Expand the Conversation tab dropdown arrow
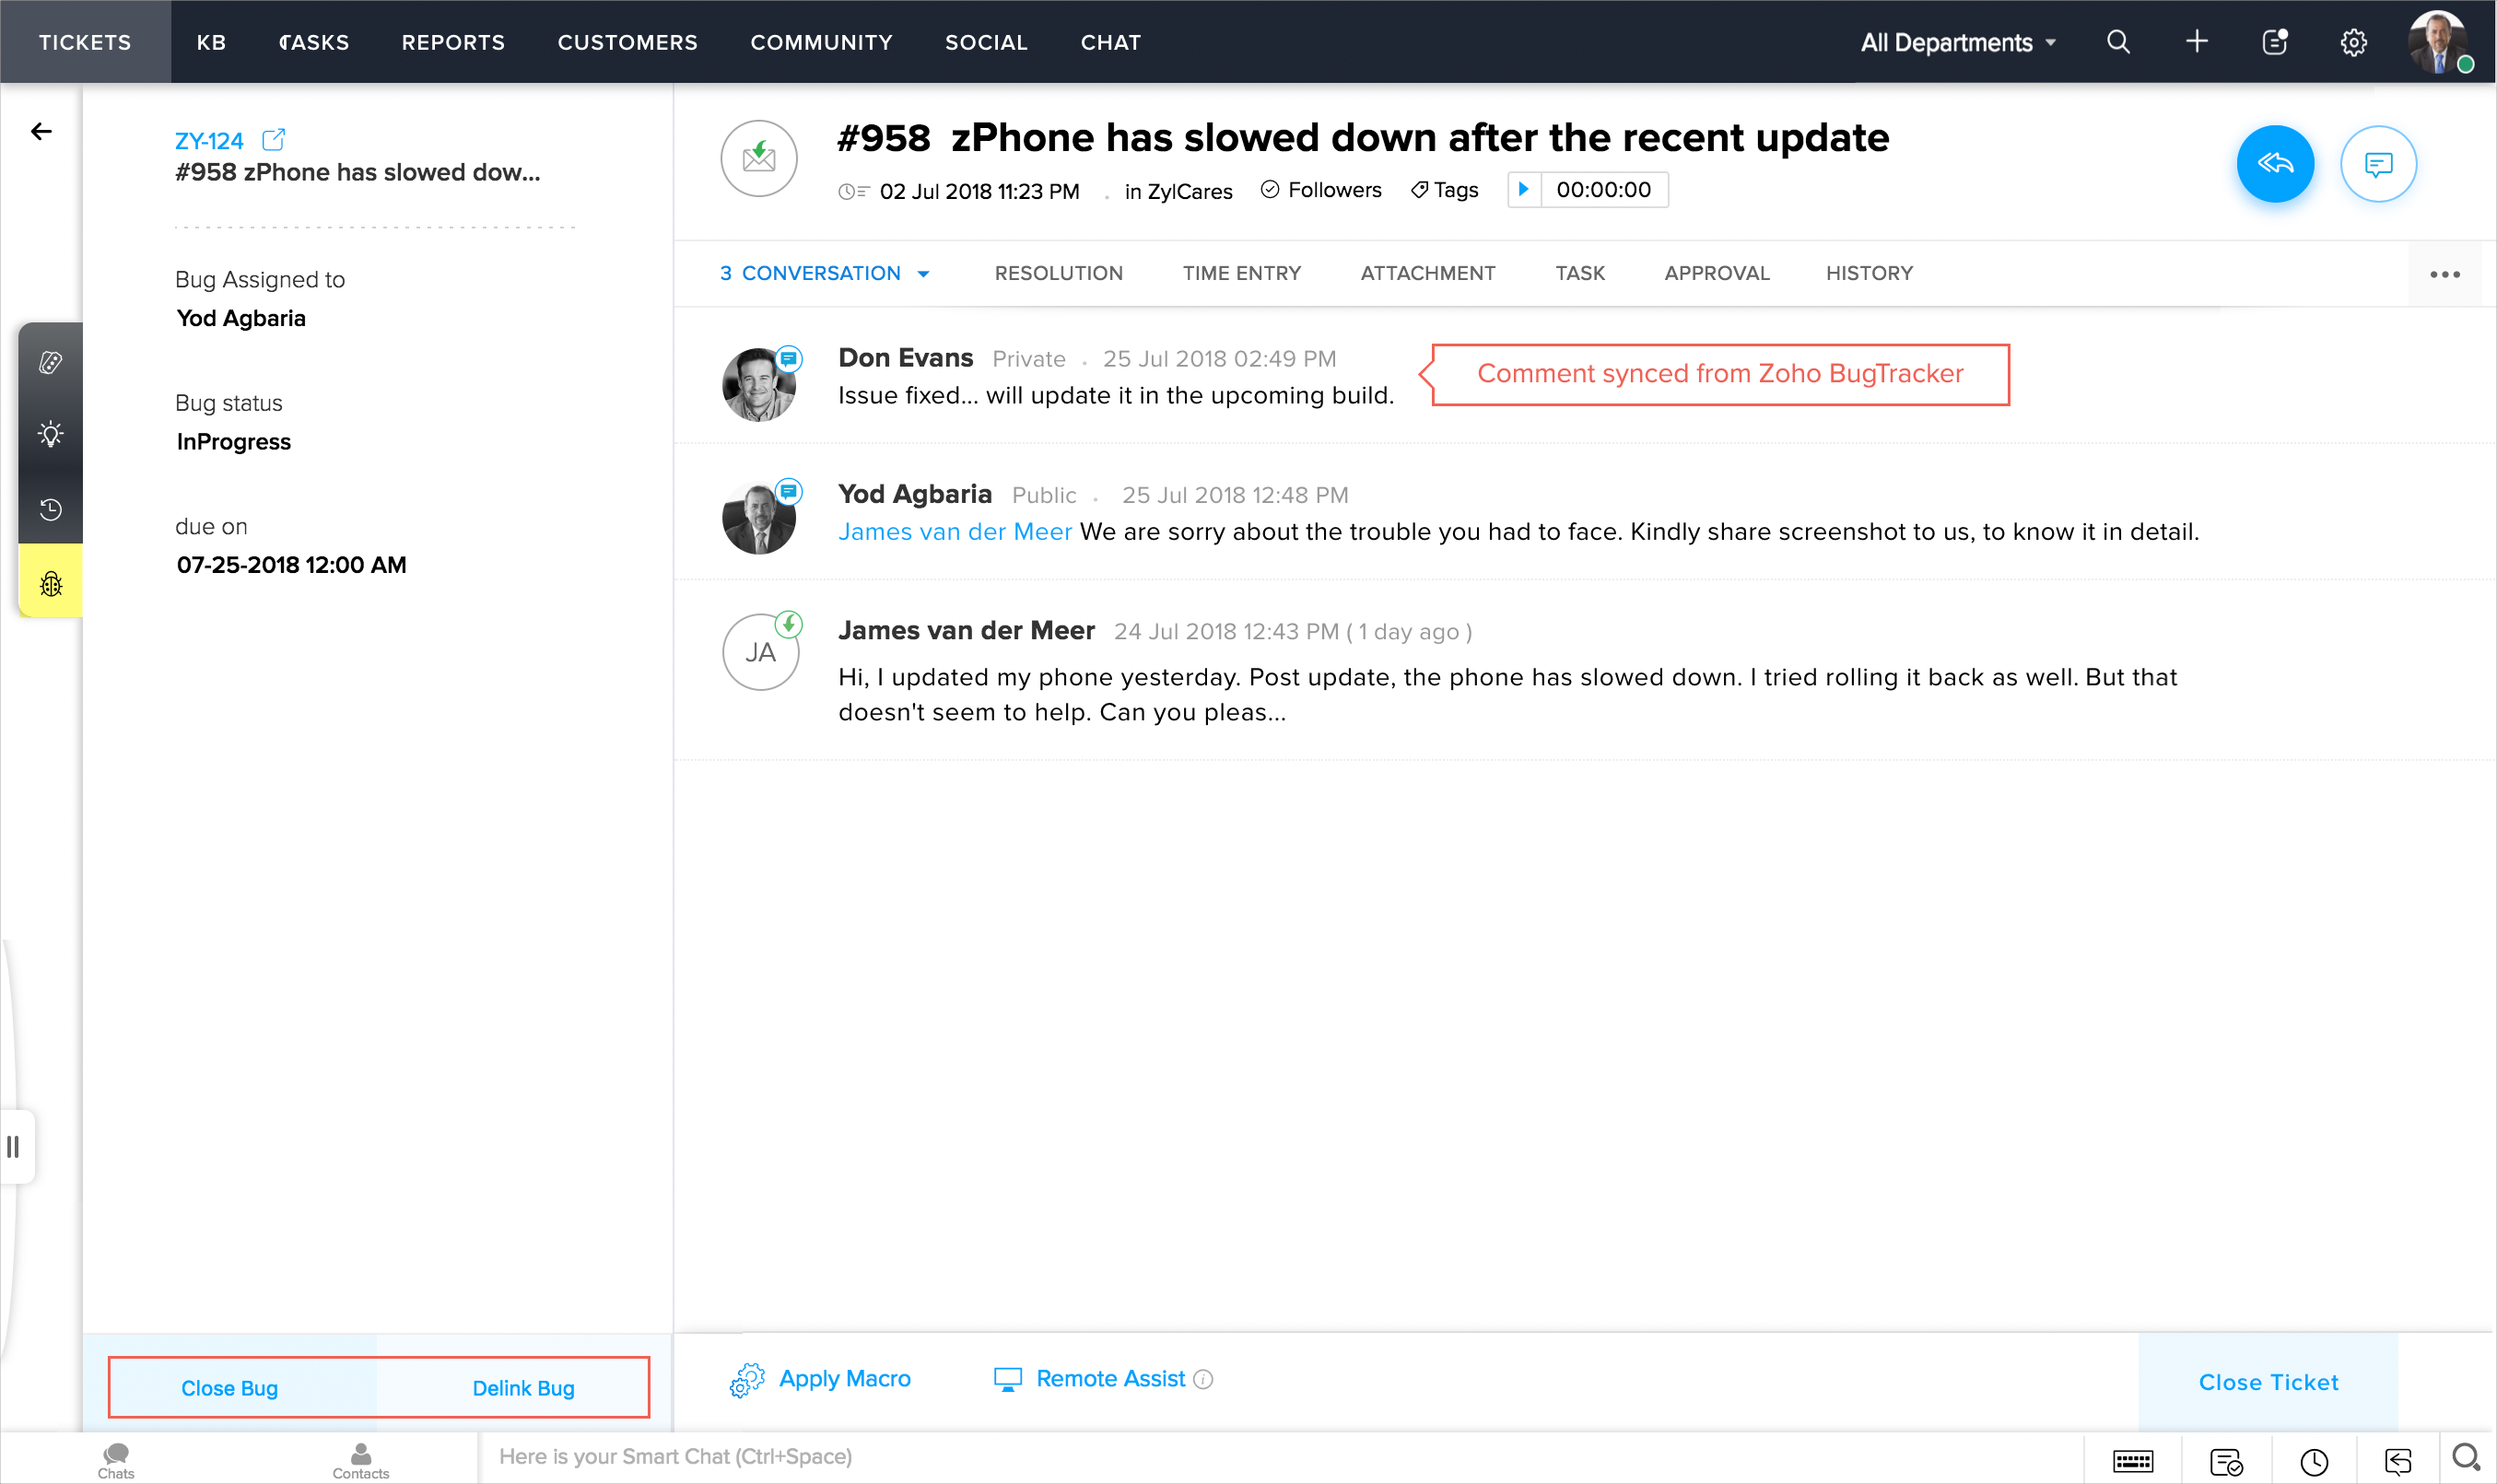2497x1484 pixels. pos(923,274)
